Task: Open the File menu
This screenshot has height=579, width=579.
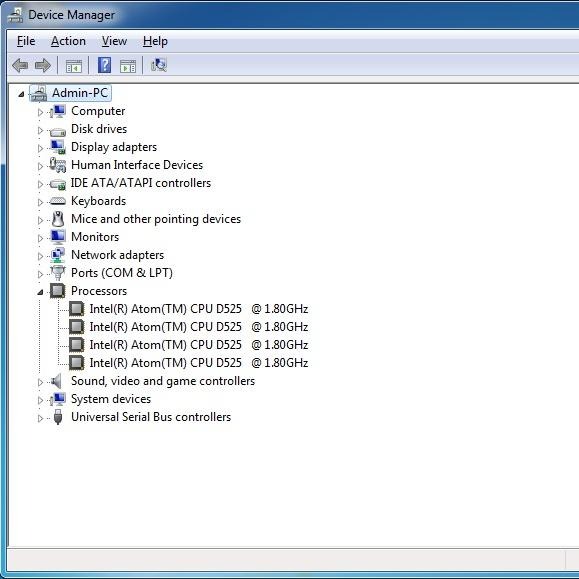Action: tap(26, 41)
